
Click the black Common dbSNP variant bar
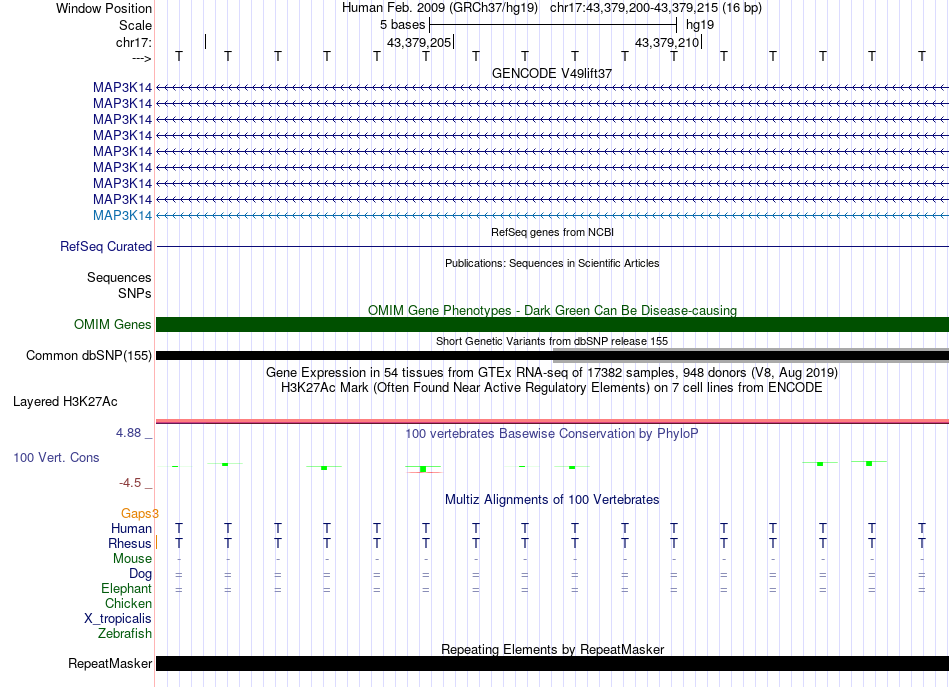[x=354, y=356]
